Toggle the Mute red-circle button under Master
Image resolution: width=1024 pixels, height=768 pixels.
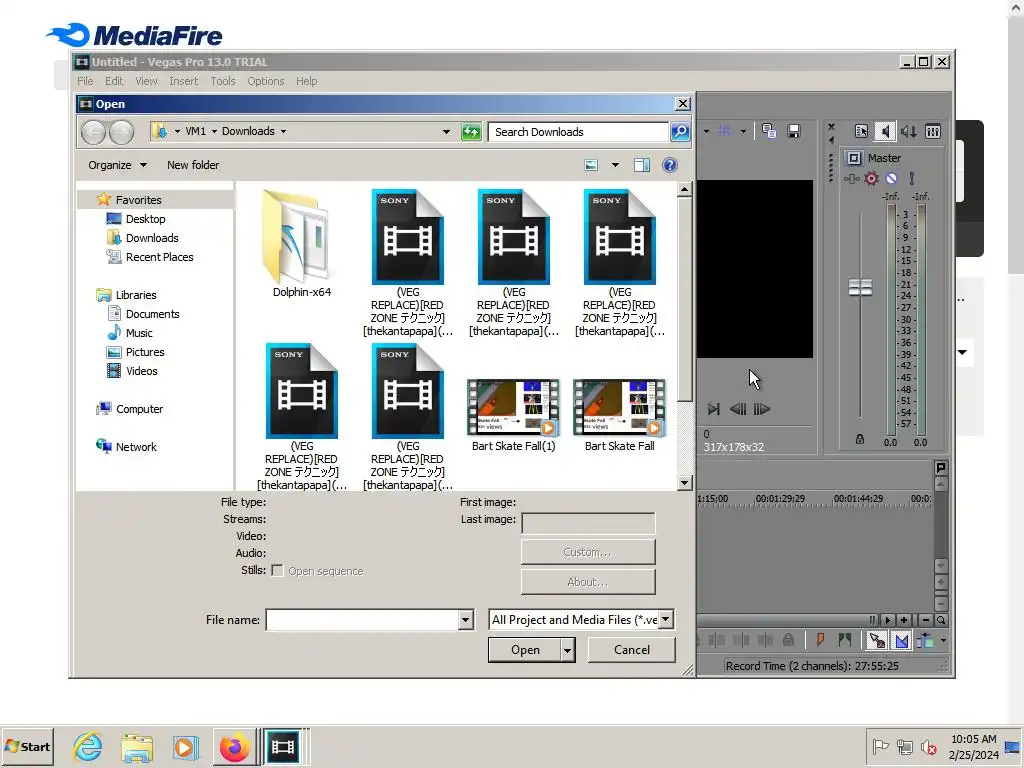click(891, 178)
